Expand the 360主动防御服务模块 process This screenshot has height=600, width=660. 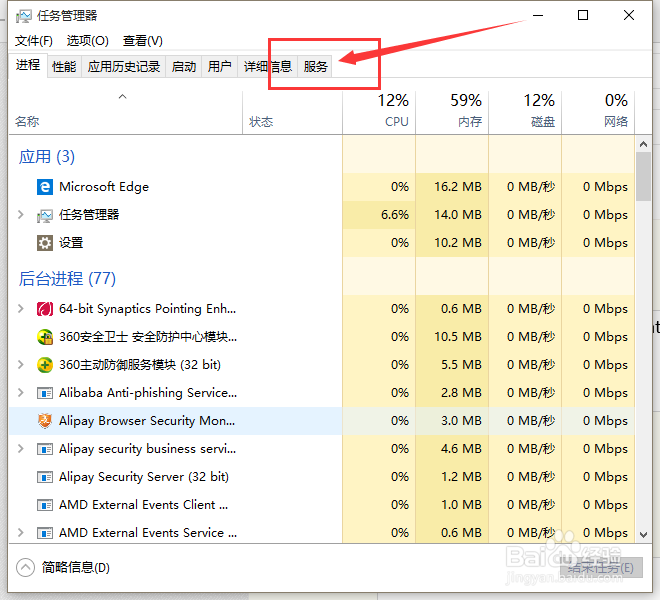pyautogui.click(x=20, y=365)
